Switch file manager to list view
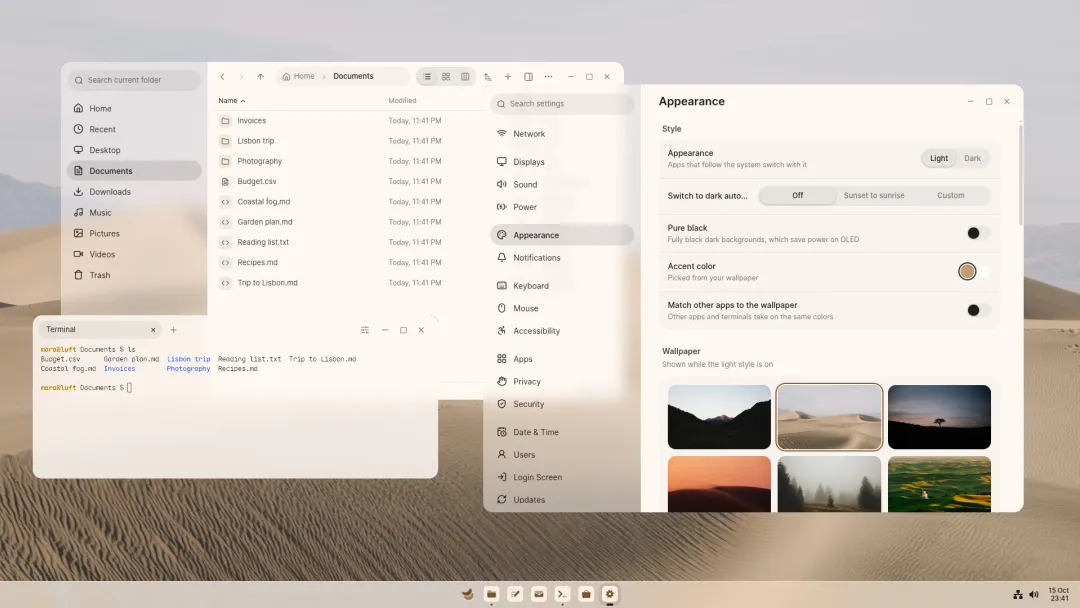The image size is (1080, 608). coord(427,76)
